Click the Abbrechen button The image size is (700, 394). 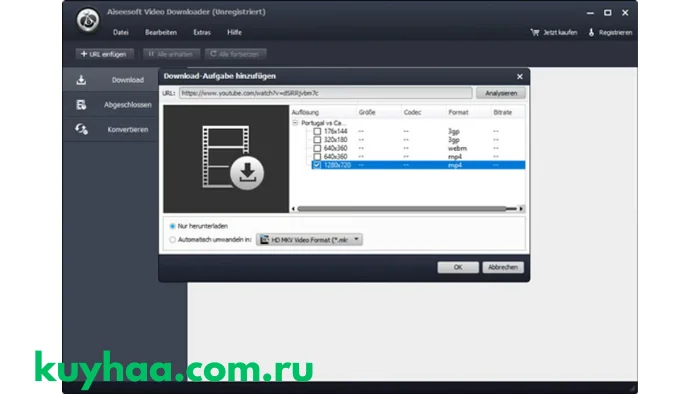click(x=503, y=267)
